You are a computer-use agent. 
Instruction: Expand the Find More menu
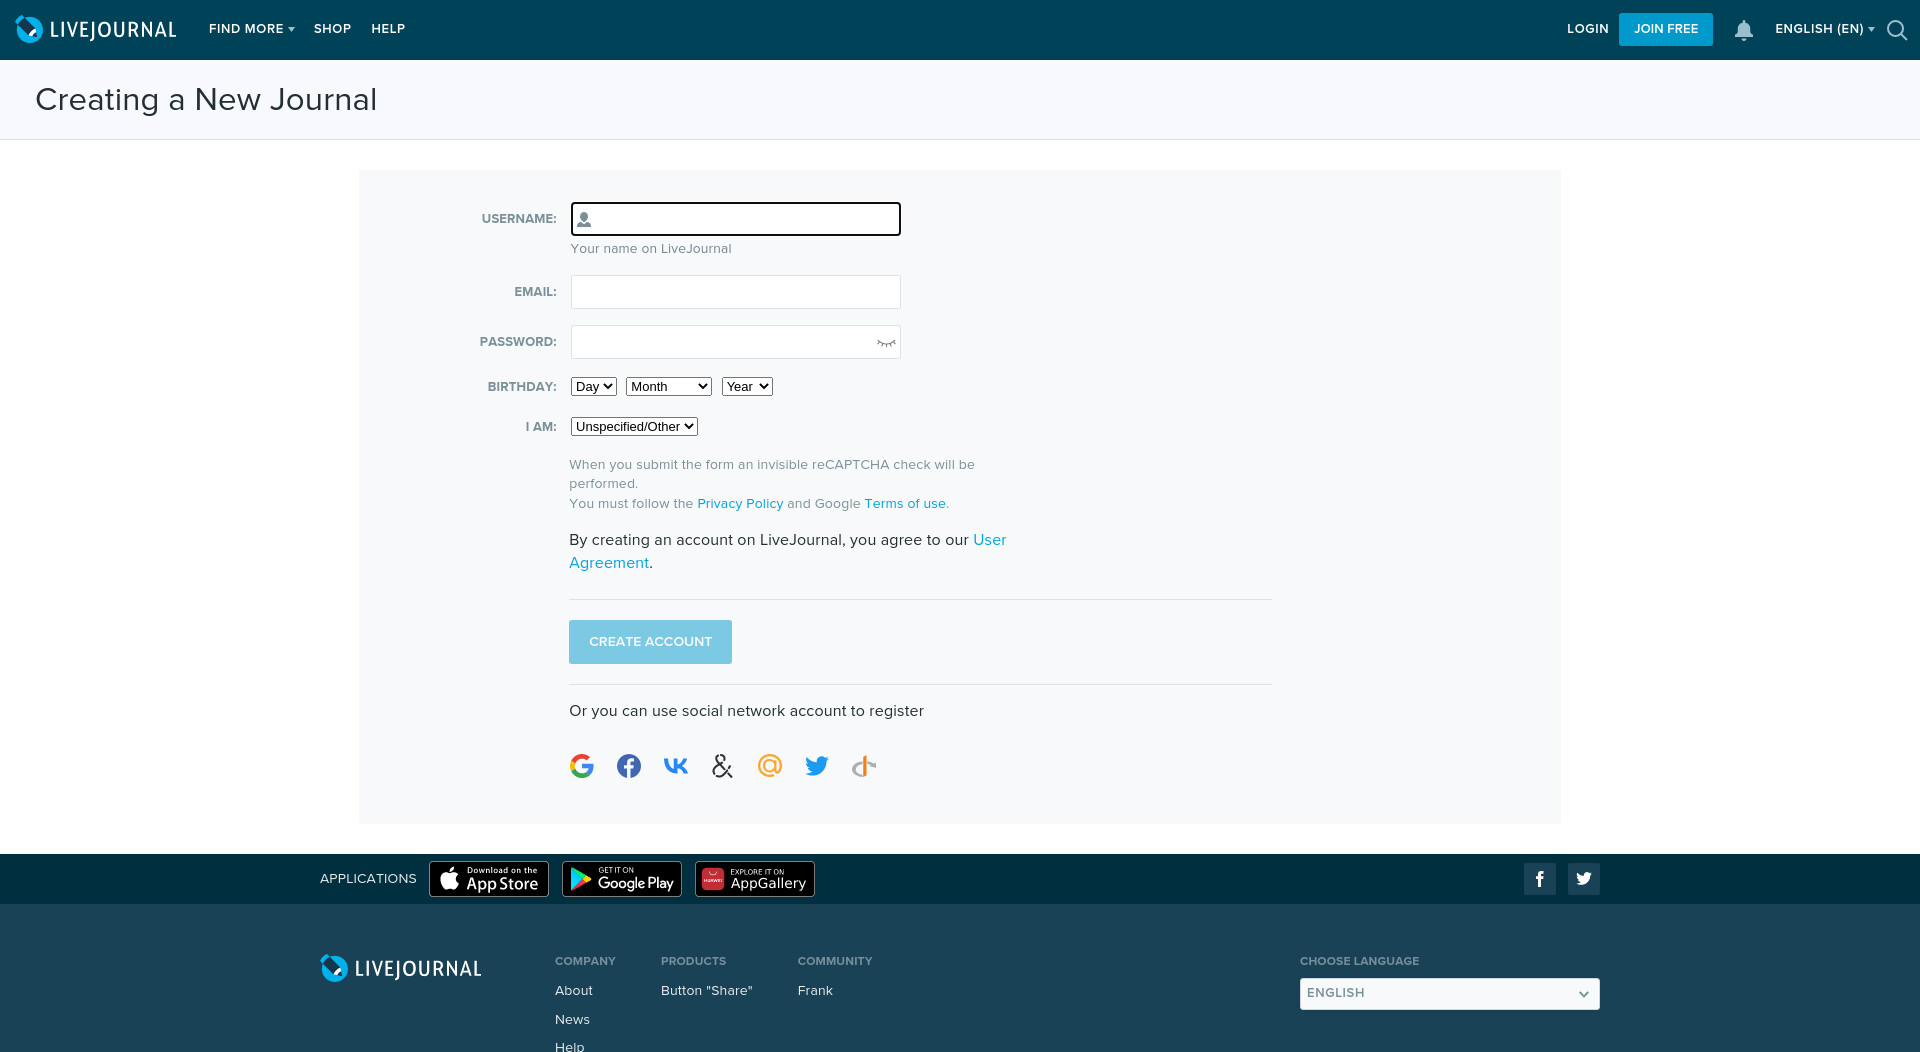(x=252, y=29)
